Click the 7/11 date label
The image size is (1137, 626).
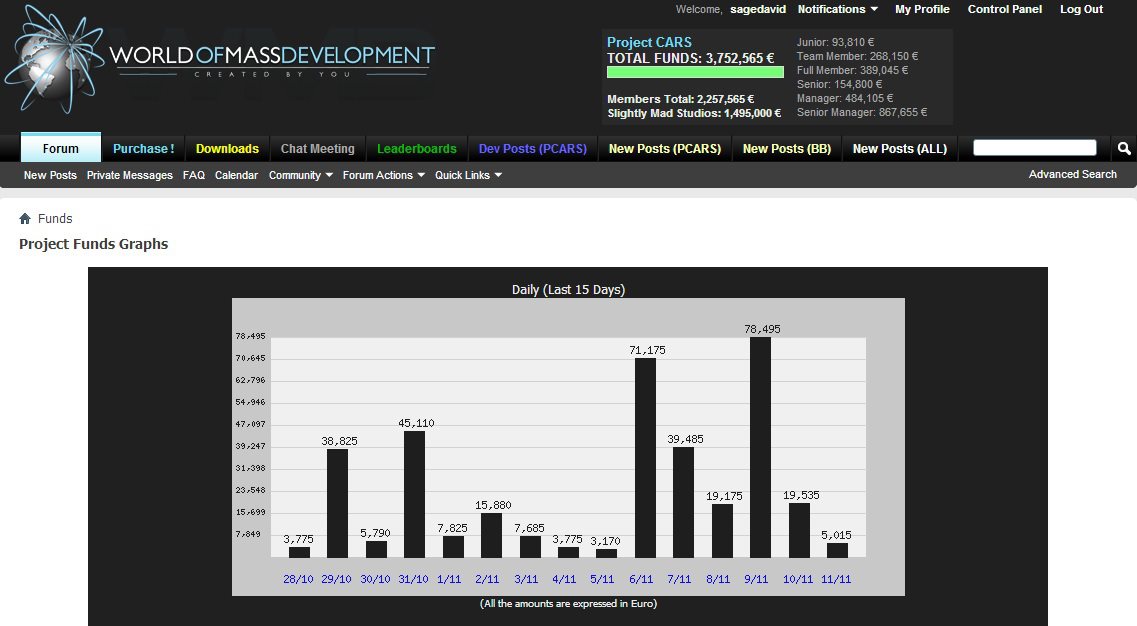pyautogui.click(x=679, y=579)
